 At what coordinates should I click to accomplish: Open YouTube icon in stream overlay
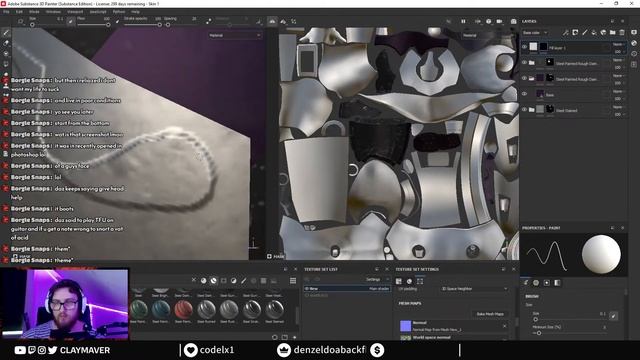click(x=20, y=350)
